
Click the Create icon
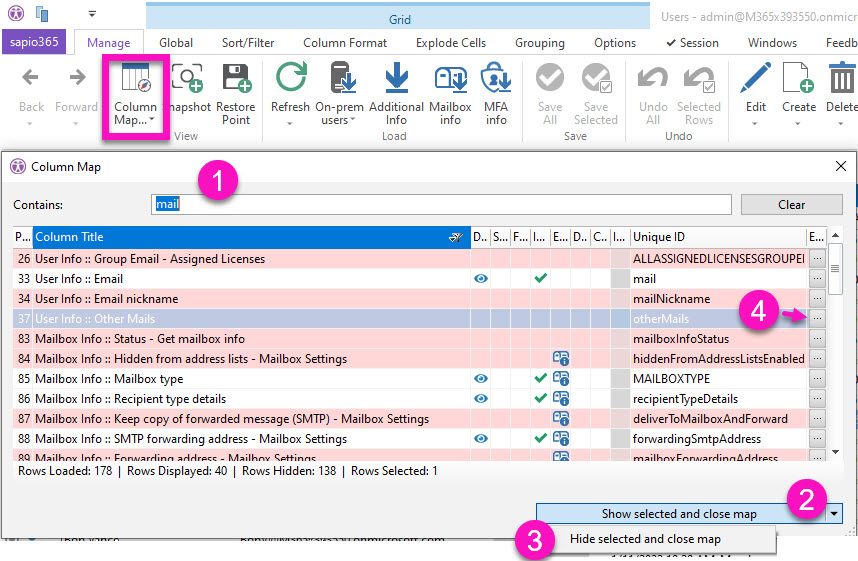coord(798,77)
